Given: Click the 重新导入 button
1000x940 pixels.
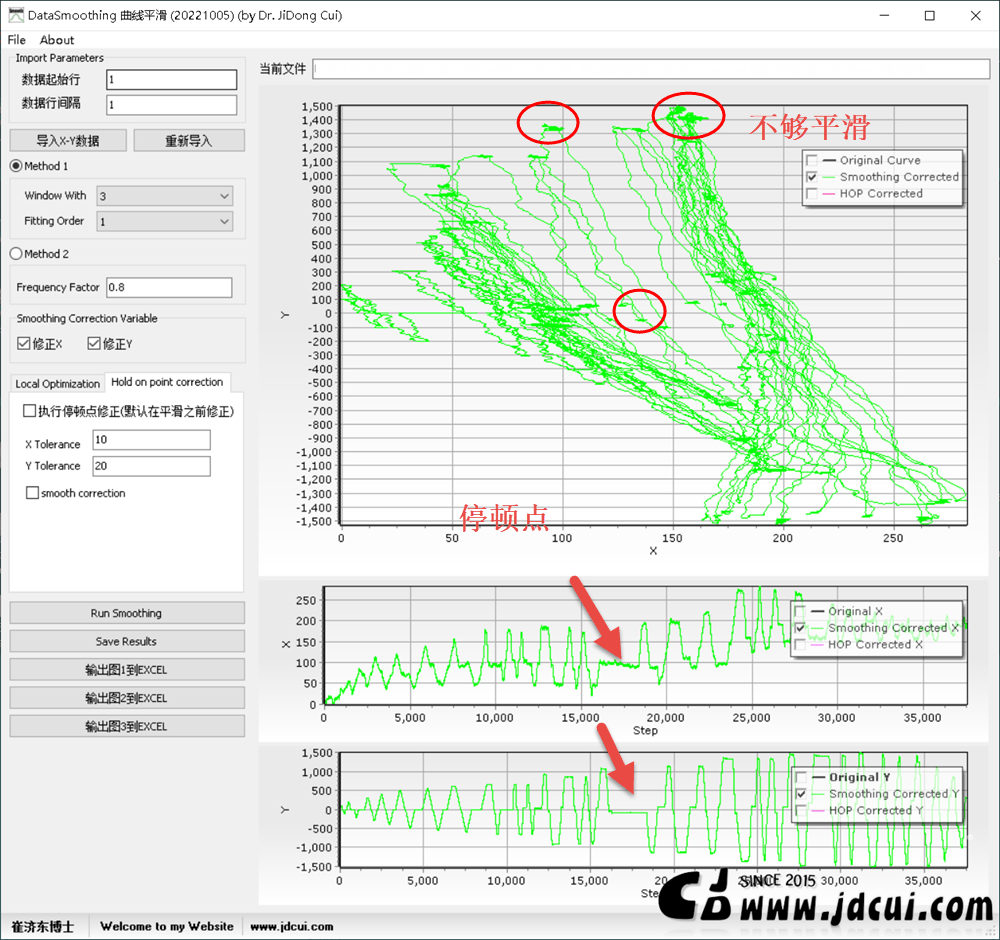Looking at the screenshot, I should pyautogui.click(x=189, y=140).
